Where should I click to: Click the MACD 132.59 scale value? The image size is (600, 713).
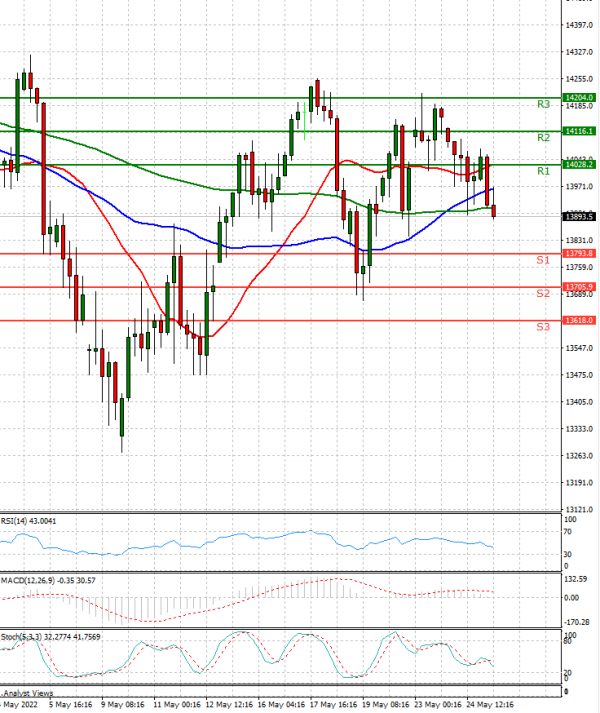coord(575,579)
